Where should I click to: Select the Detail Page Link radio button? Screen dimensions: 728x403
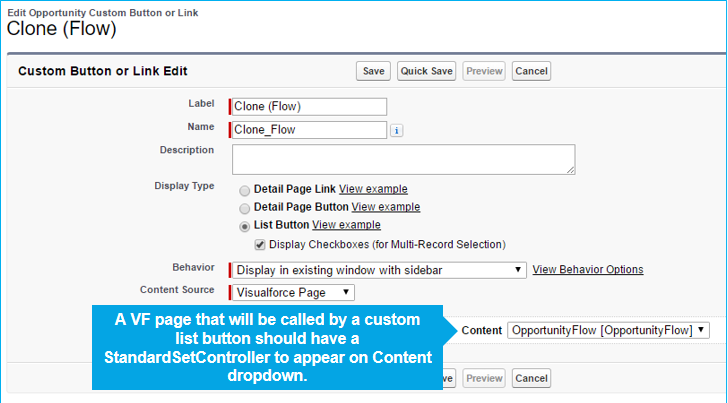(x=245, y=190)
